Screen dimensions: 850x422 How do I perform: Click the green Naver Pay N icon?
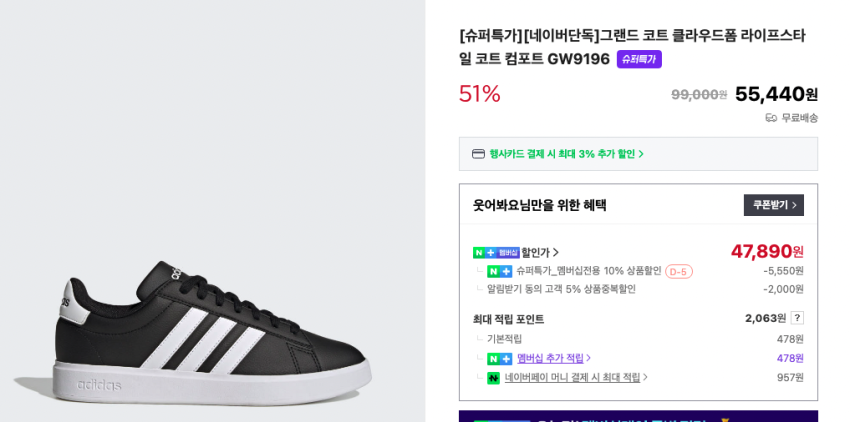click(493, 378)
